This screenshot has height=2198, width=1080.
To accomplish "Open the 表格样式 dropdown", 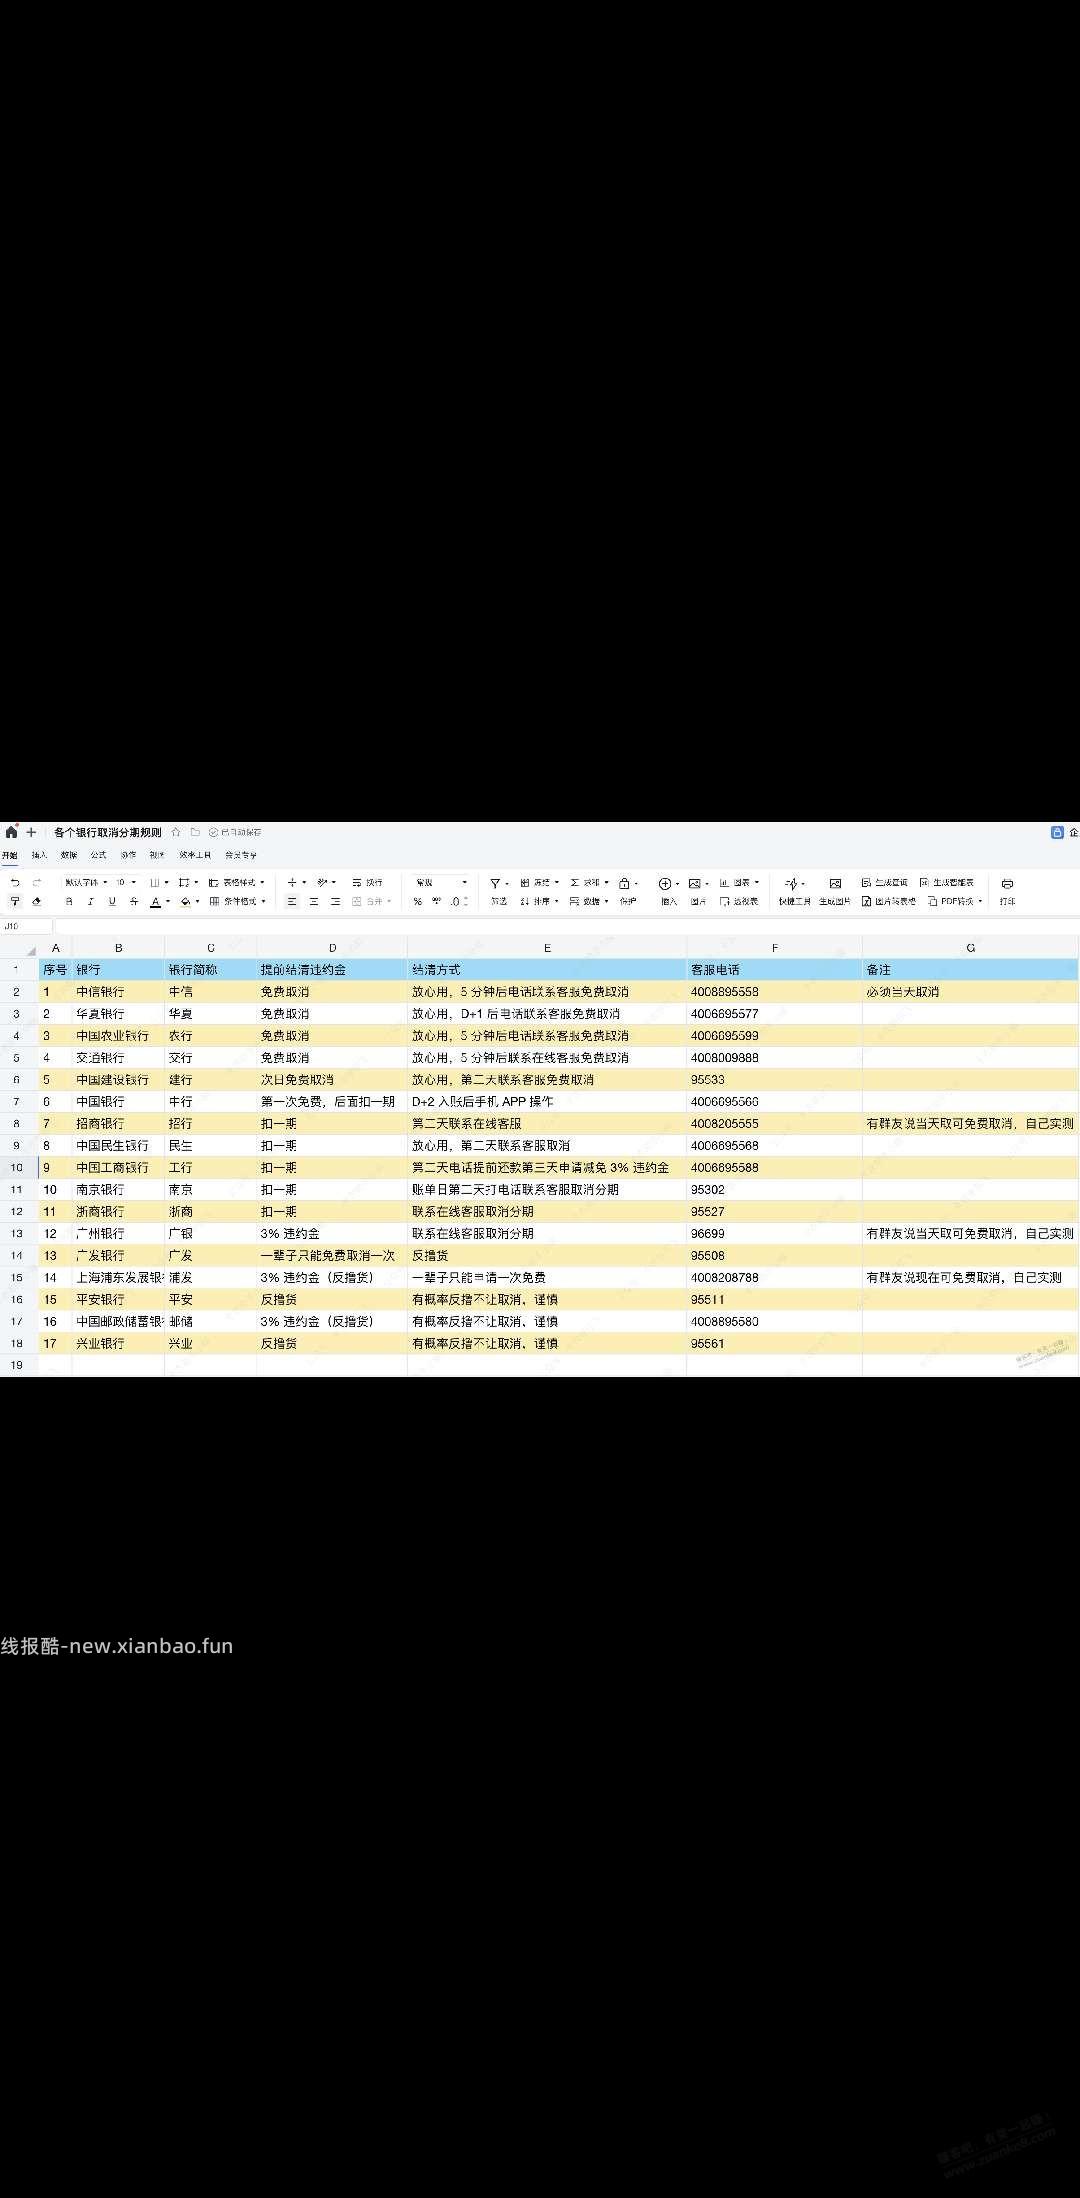I will [237, 883].
